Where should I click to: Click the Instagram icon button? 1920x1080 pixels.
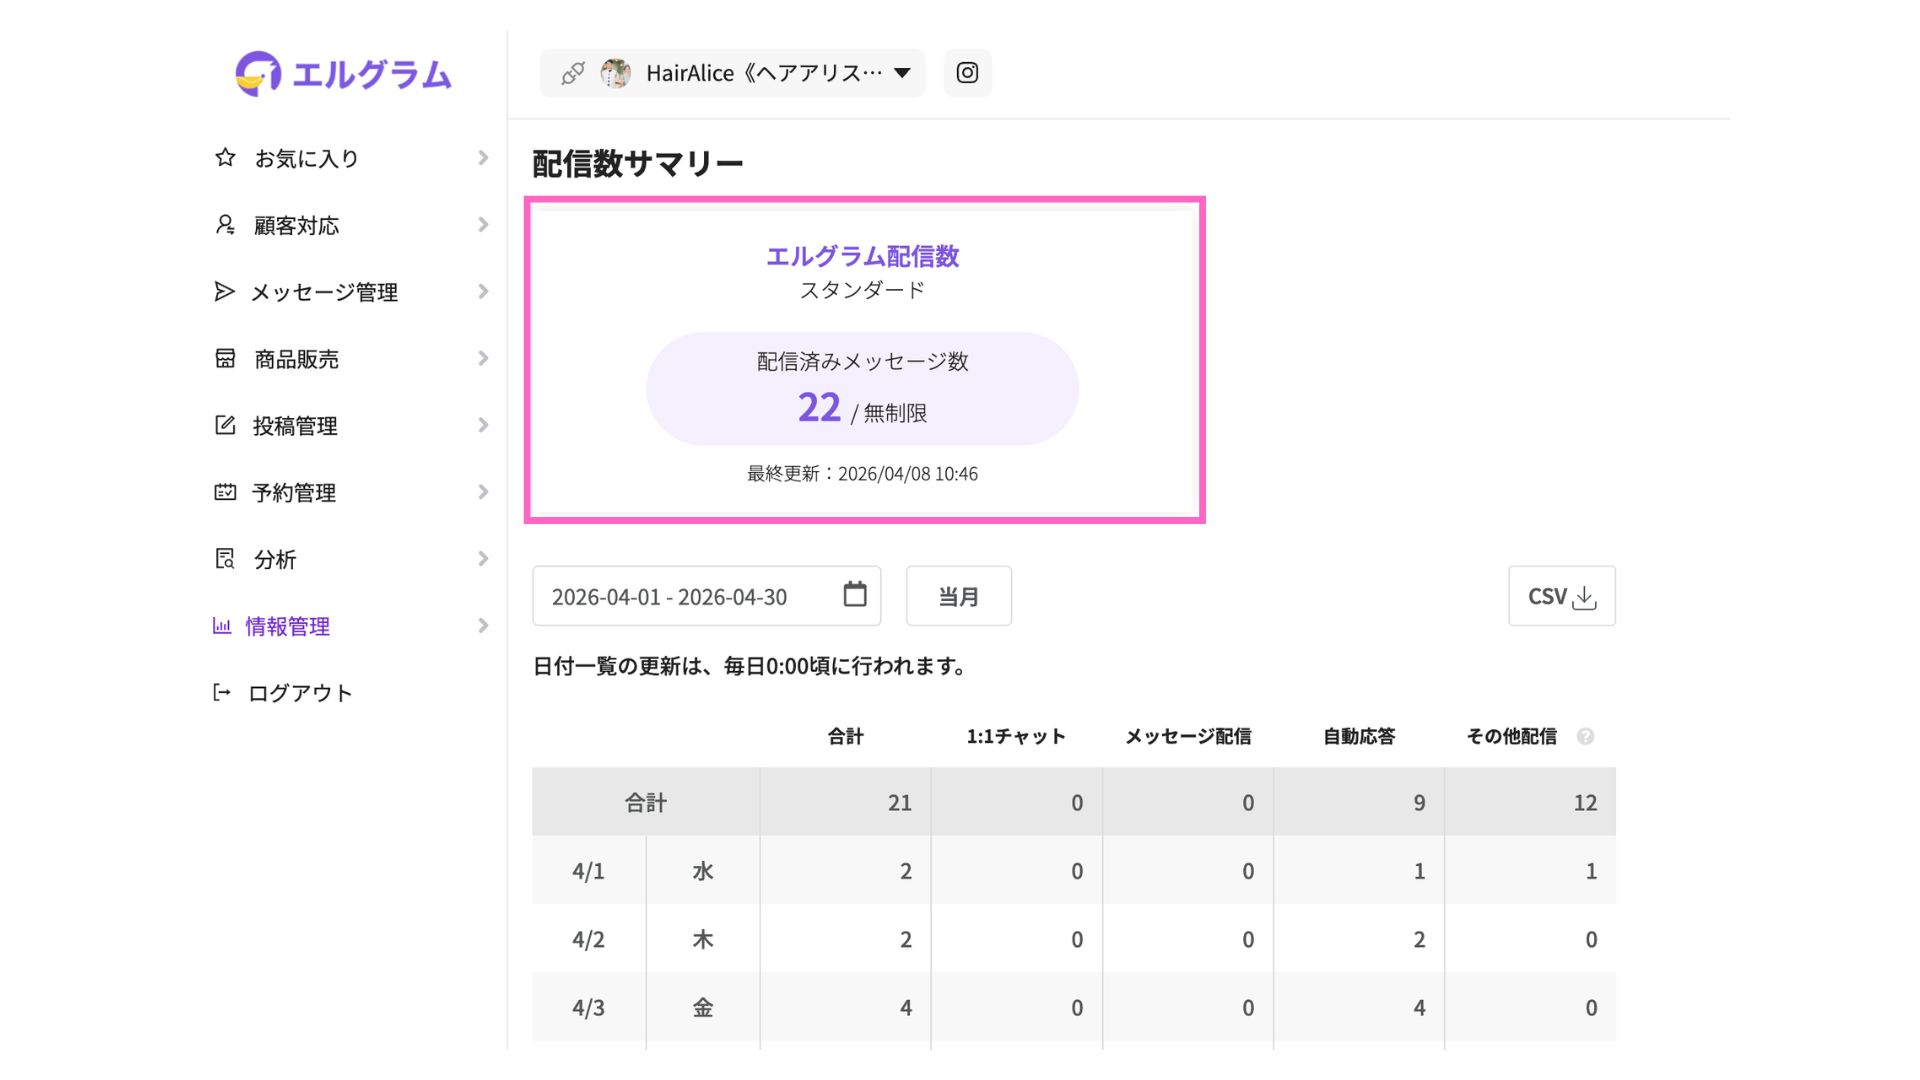(967, 73)
